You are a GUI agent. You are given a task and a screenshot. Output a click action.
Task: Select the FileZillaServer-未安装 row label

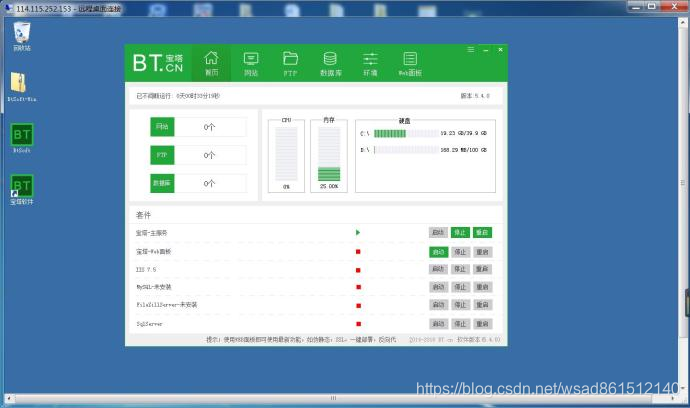pos(167,305)
